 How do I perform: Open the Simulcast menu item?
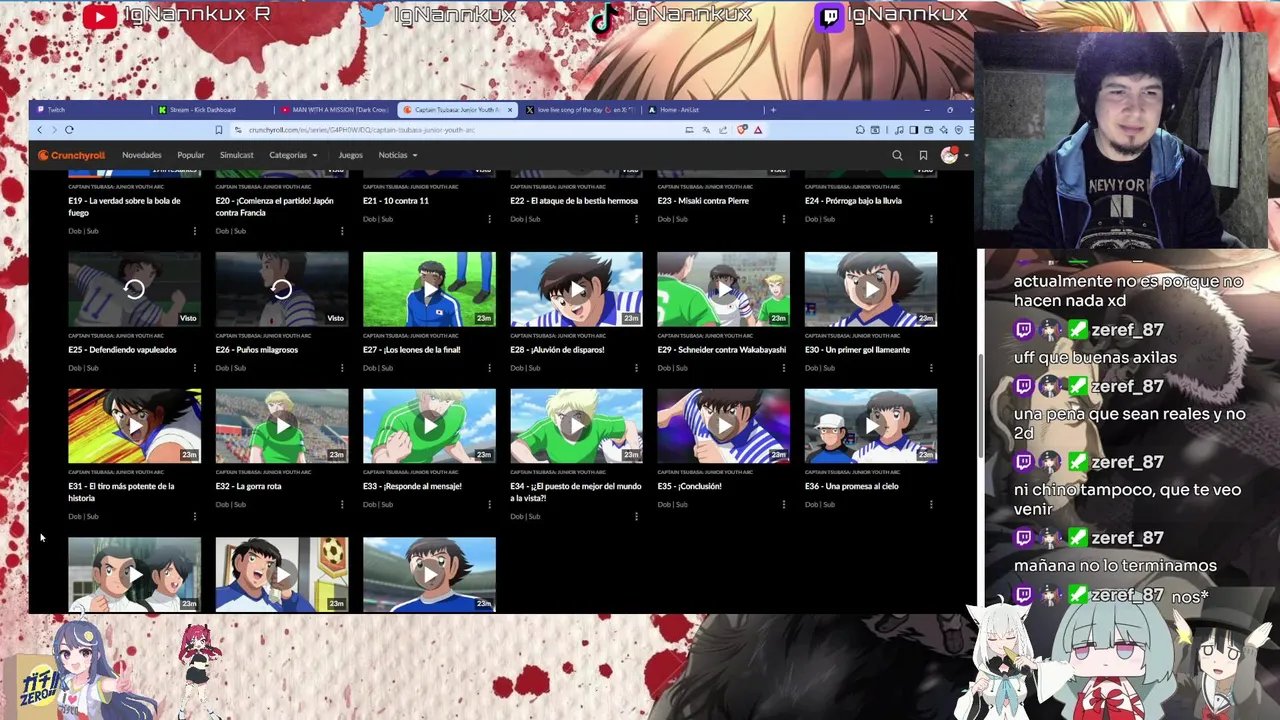[x=236, y=155]
